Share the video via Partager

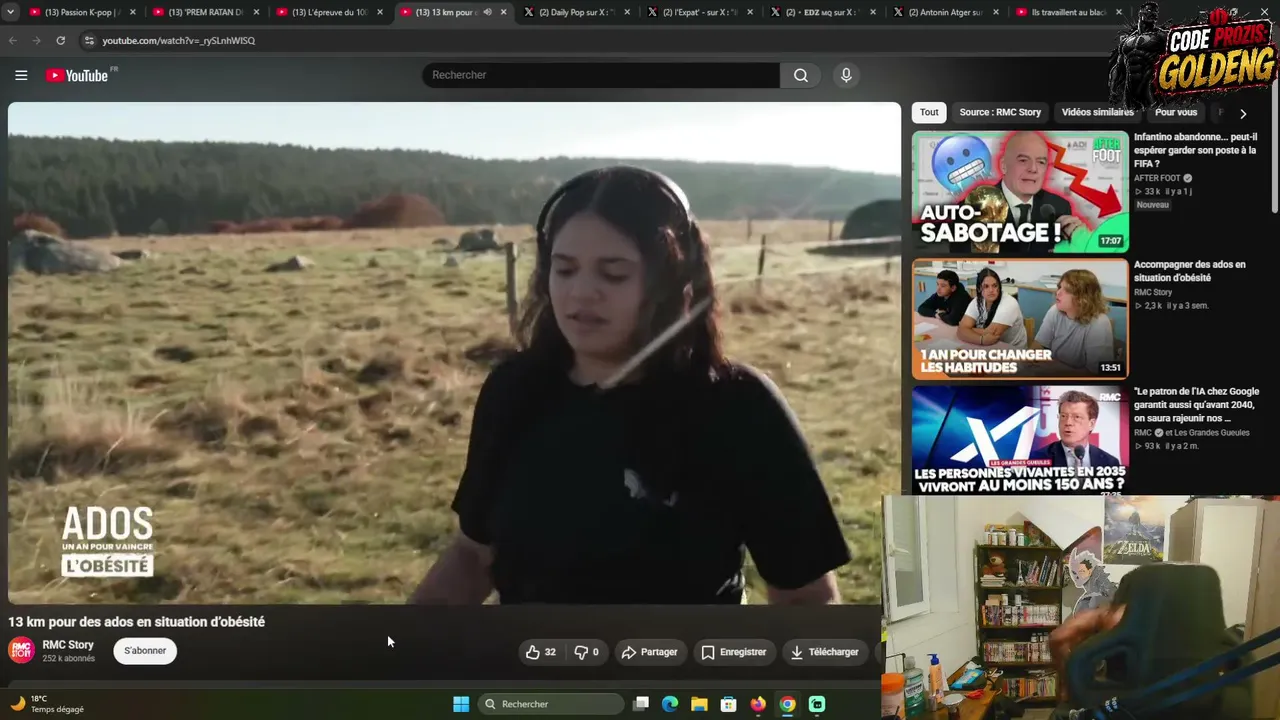pyautogui.click(x=650, y=652)
